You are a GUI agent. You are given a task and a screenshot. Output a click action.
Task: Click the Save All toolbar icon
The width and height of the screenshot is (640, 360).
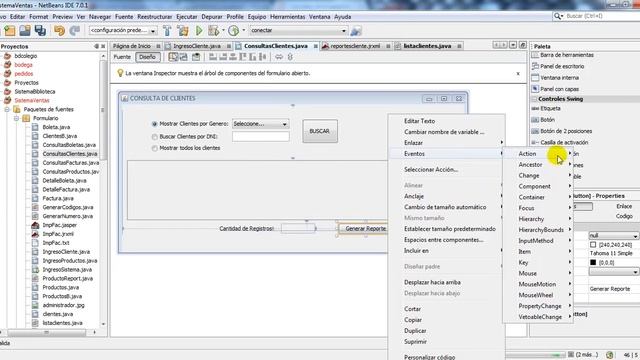tap(40, 31)
